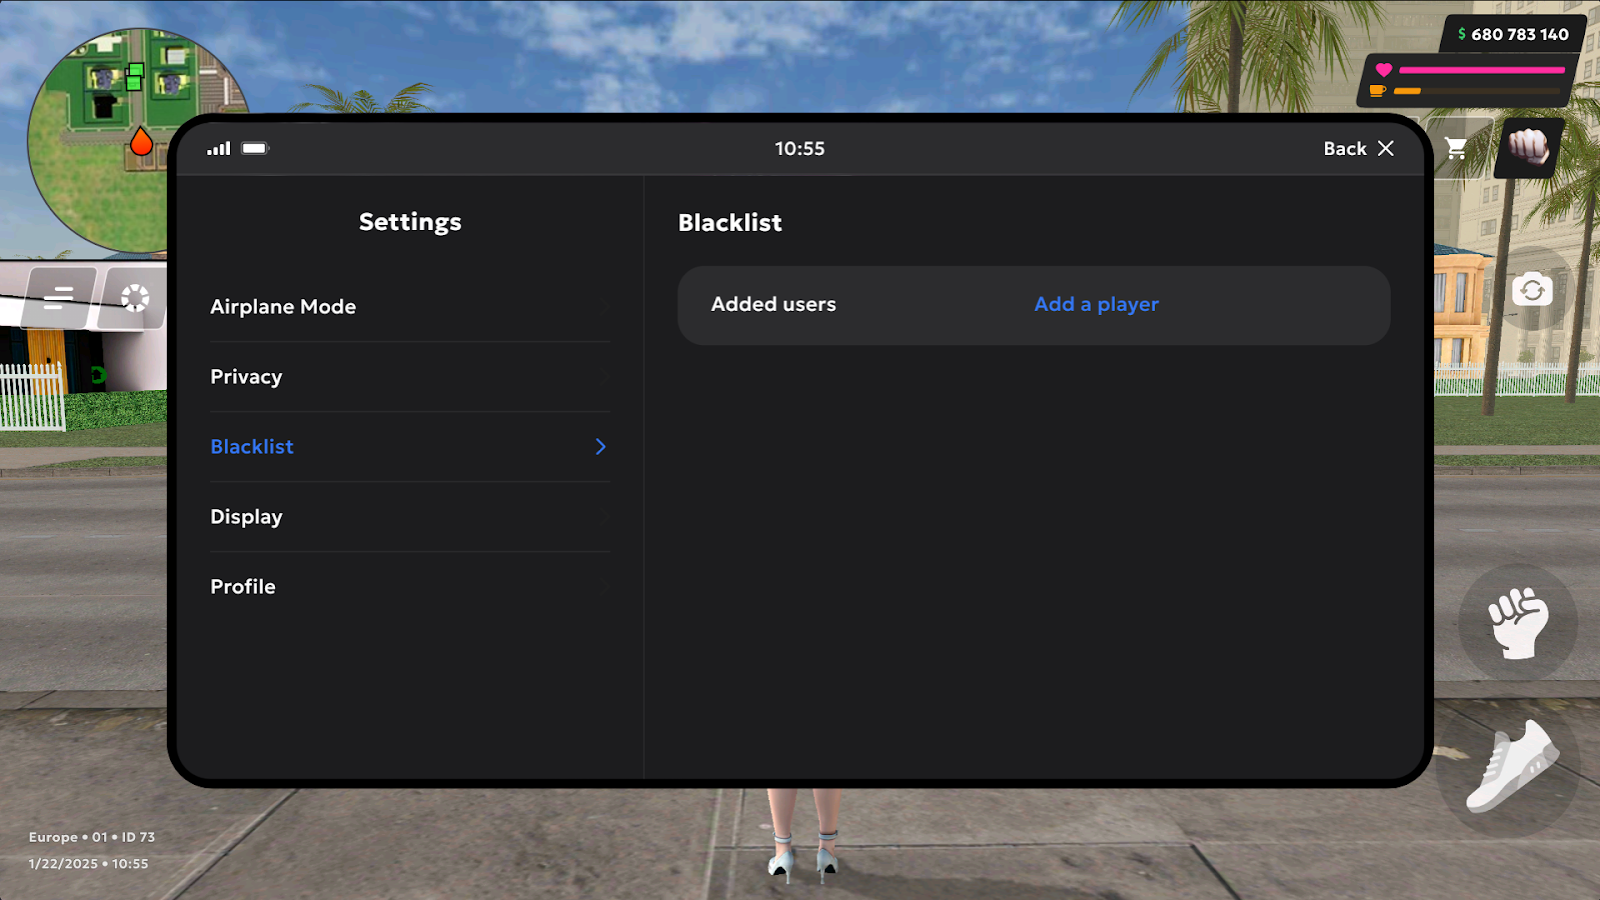Open the shopping cart icon

[x=1456, y=149]
